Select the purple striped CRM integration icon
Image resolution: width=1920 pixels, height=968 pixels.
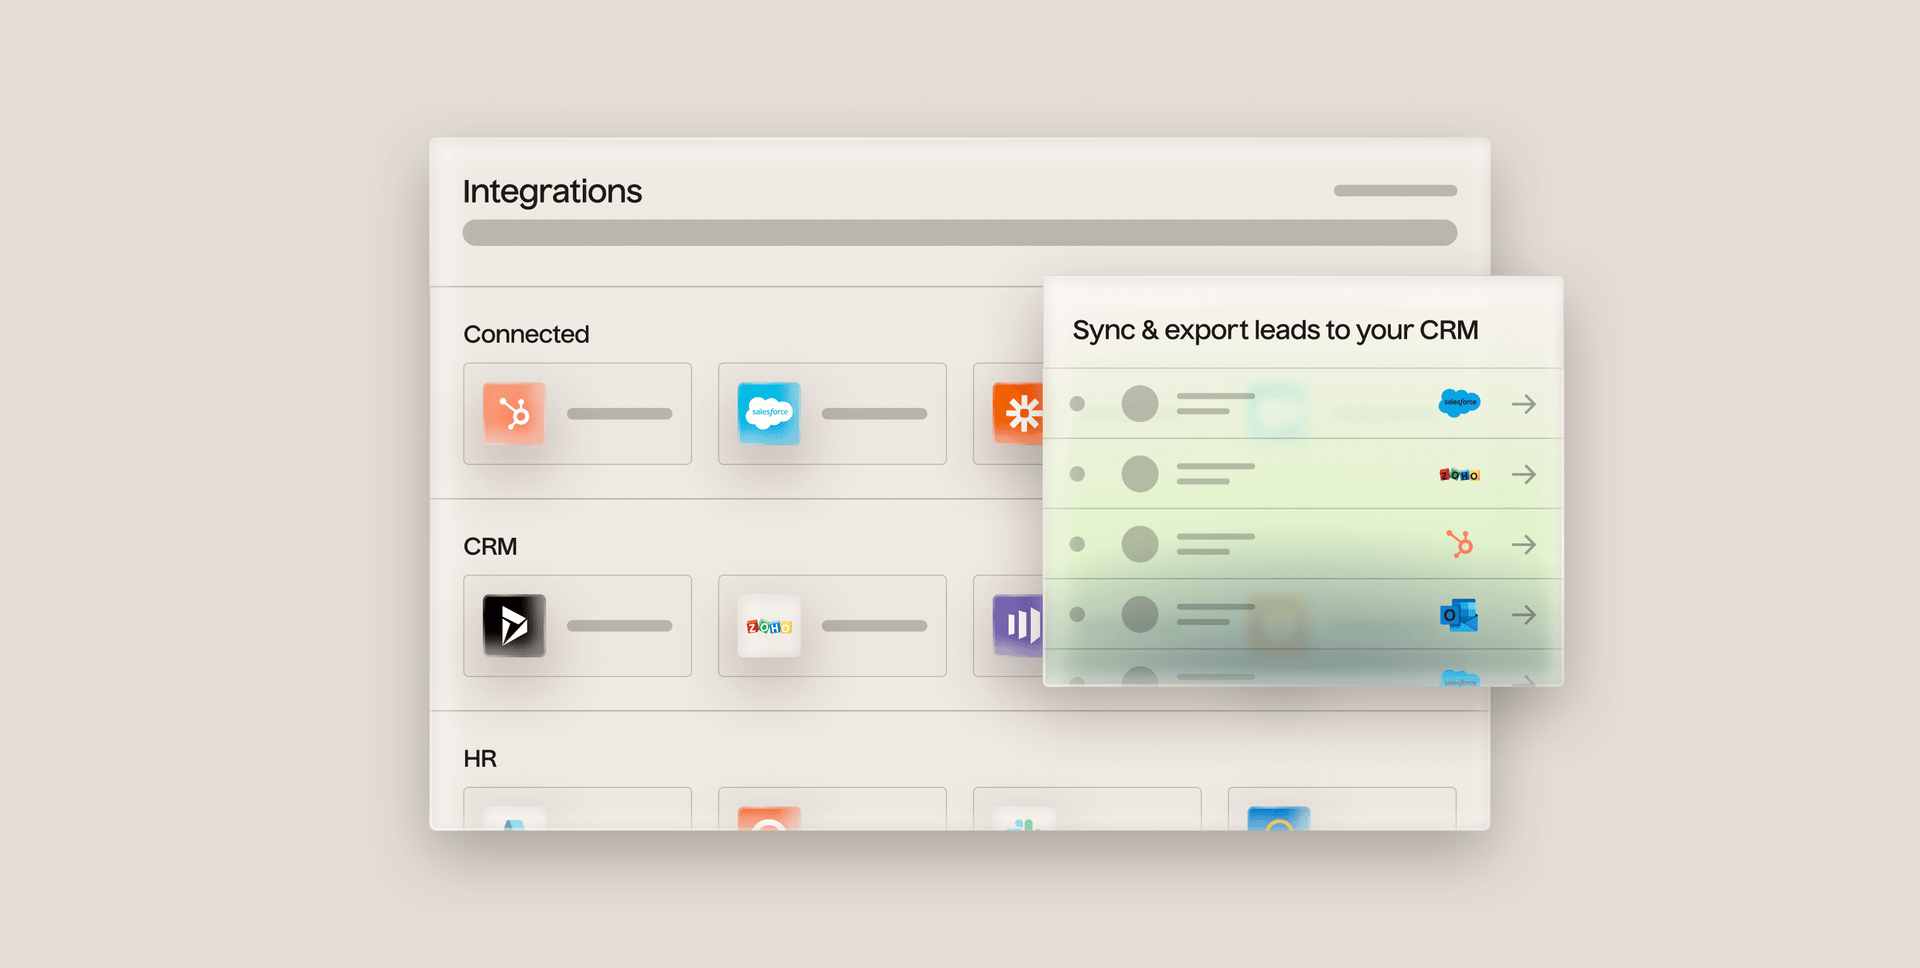coord(1018,625)
